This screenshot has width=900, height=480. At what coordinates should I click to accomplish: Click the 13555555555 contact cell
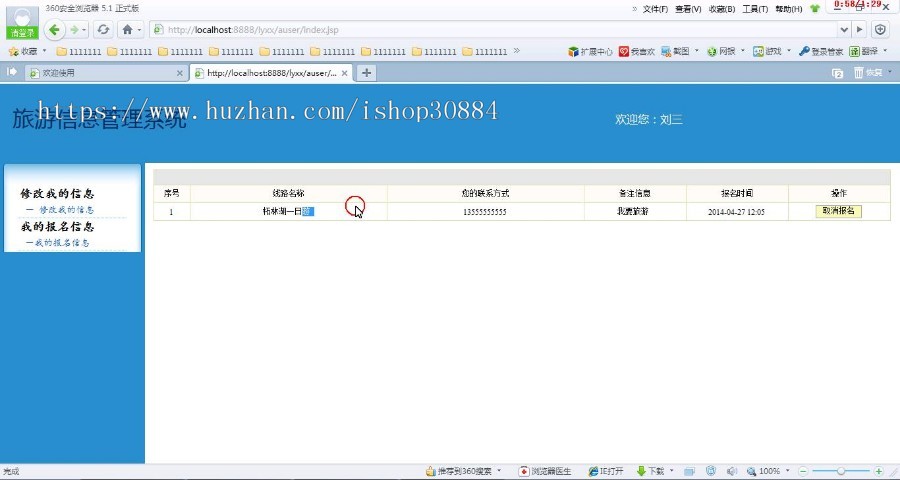point(485,211)
